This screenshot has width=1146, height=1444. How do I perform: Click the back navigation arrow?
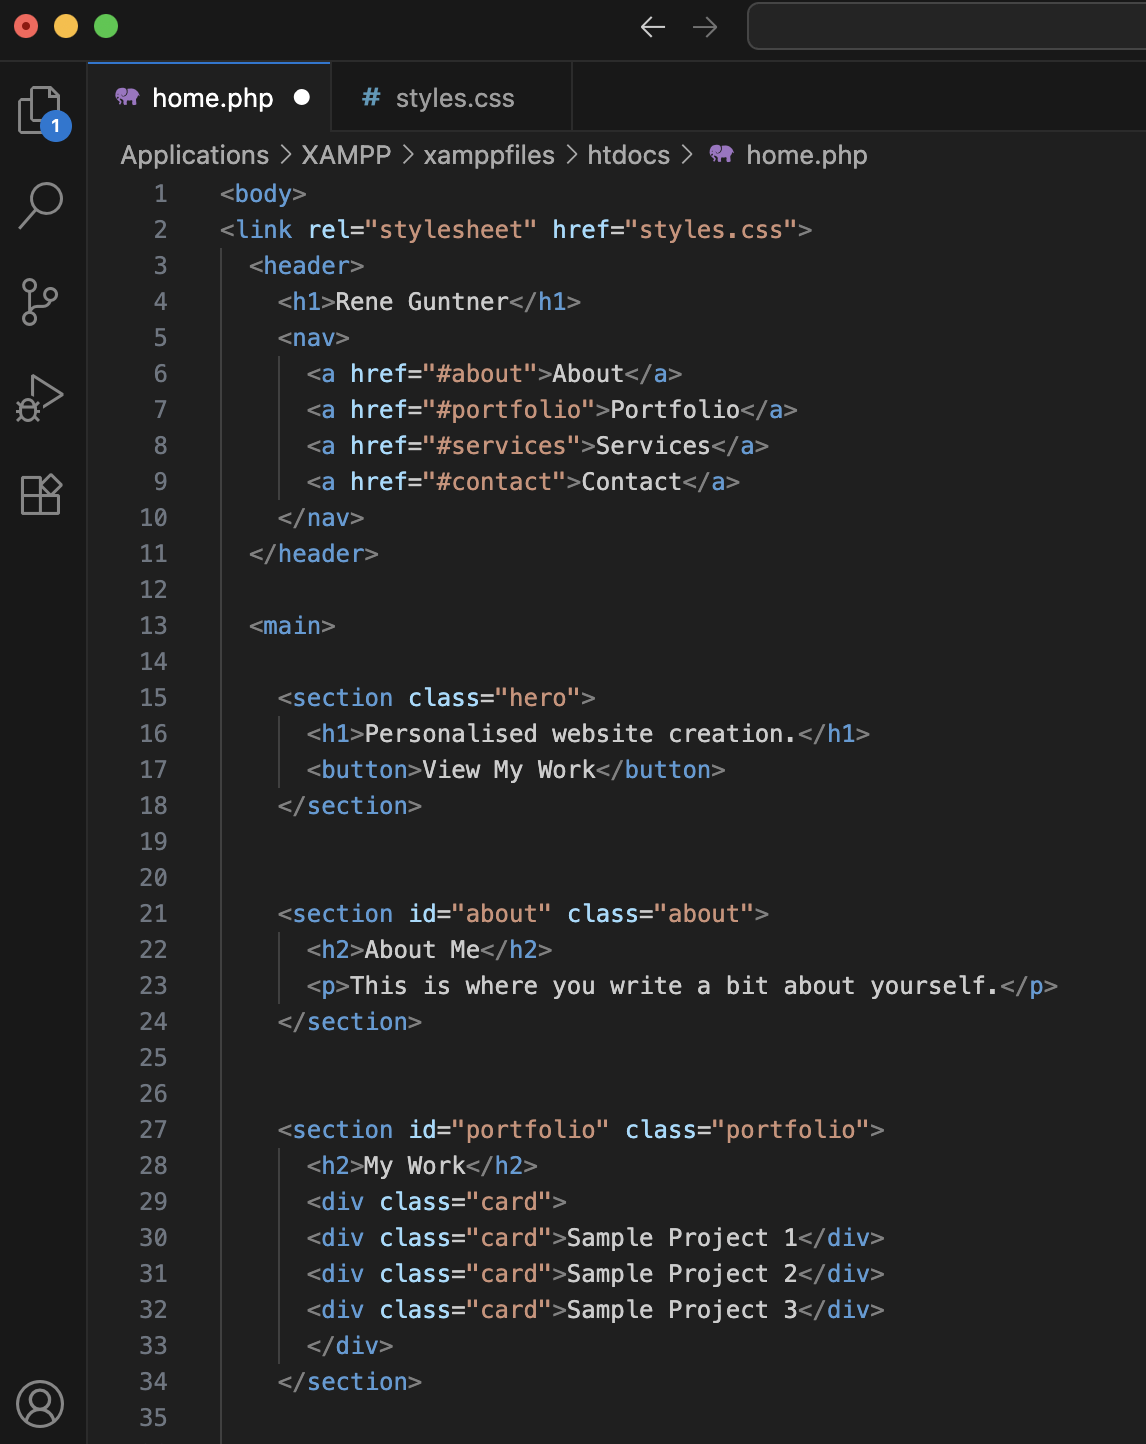[x=652, y=27]
